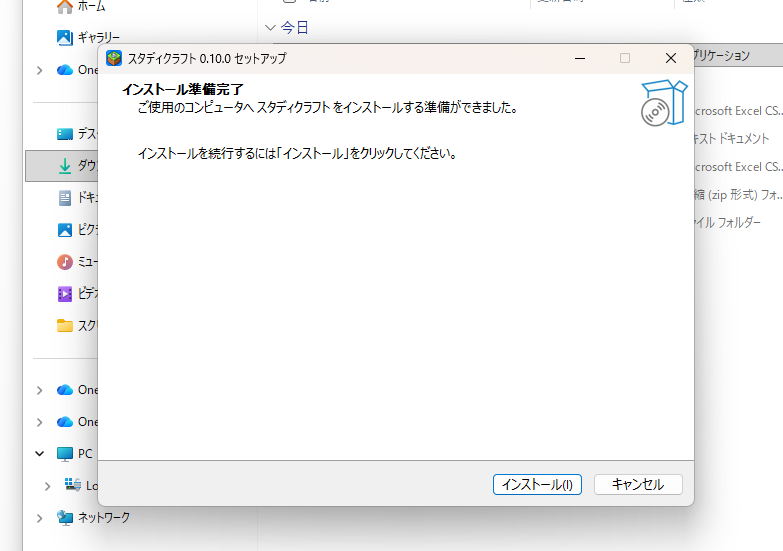
Task: Collapse the 今日 group in file list
Action: [270, 27]
